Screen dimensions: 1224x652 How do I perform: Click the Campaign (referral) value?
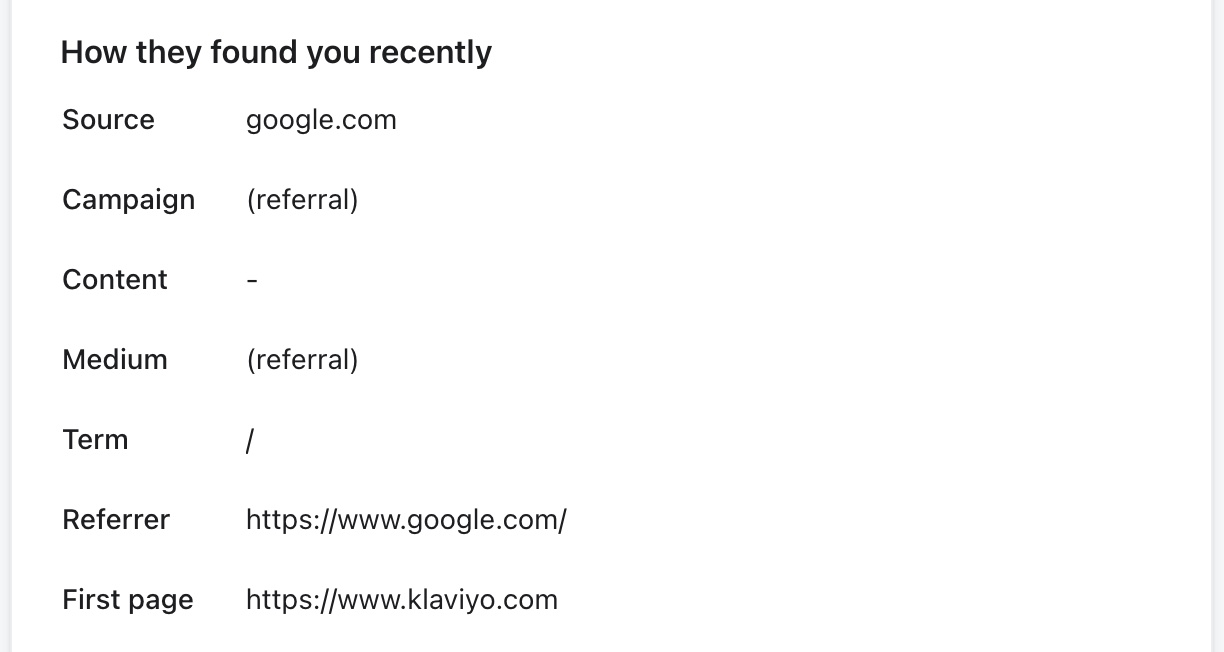(x=302, y=200)
